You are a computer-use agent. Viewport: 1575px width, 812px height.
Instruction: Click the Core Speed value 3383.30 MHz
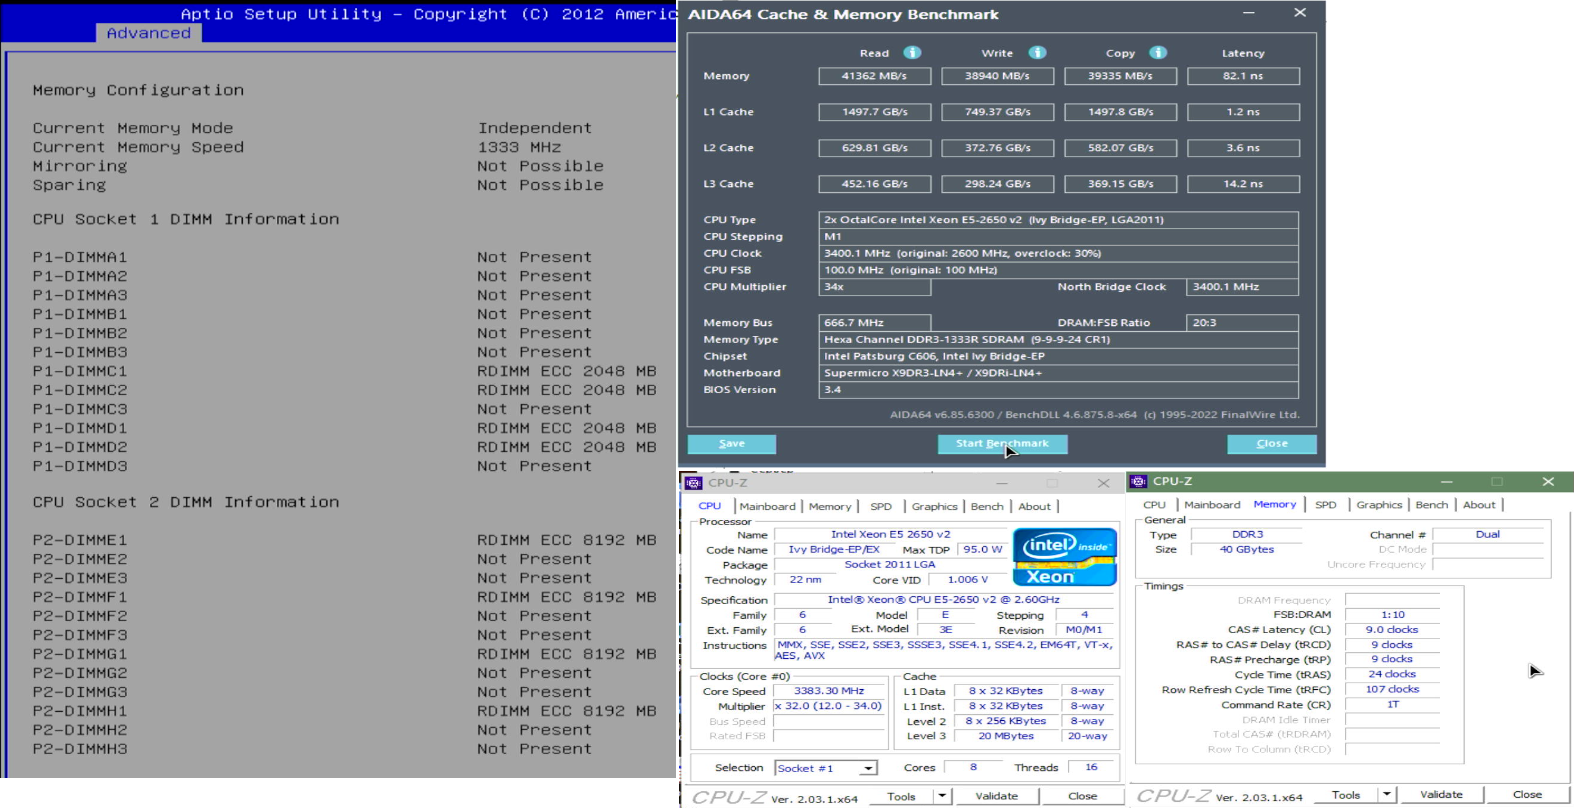click(x=828, y=691)
